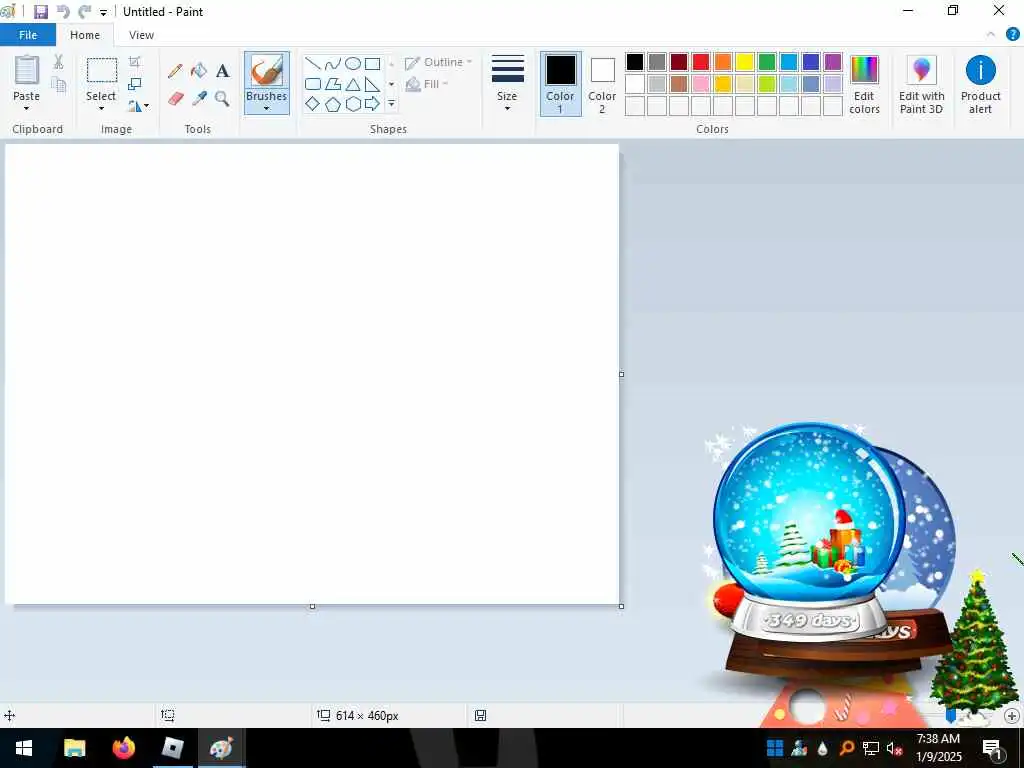The image size is (1024, 768).
Task: Open Firefox from the taskbar
Action: [x=123, y=748]
